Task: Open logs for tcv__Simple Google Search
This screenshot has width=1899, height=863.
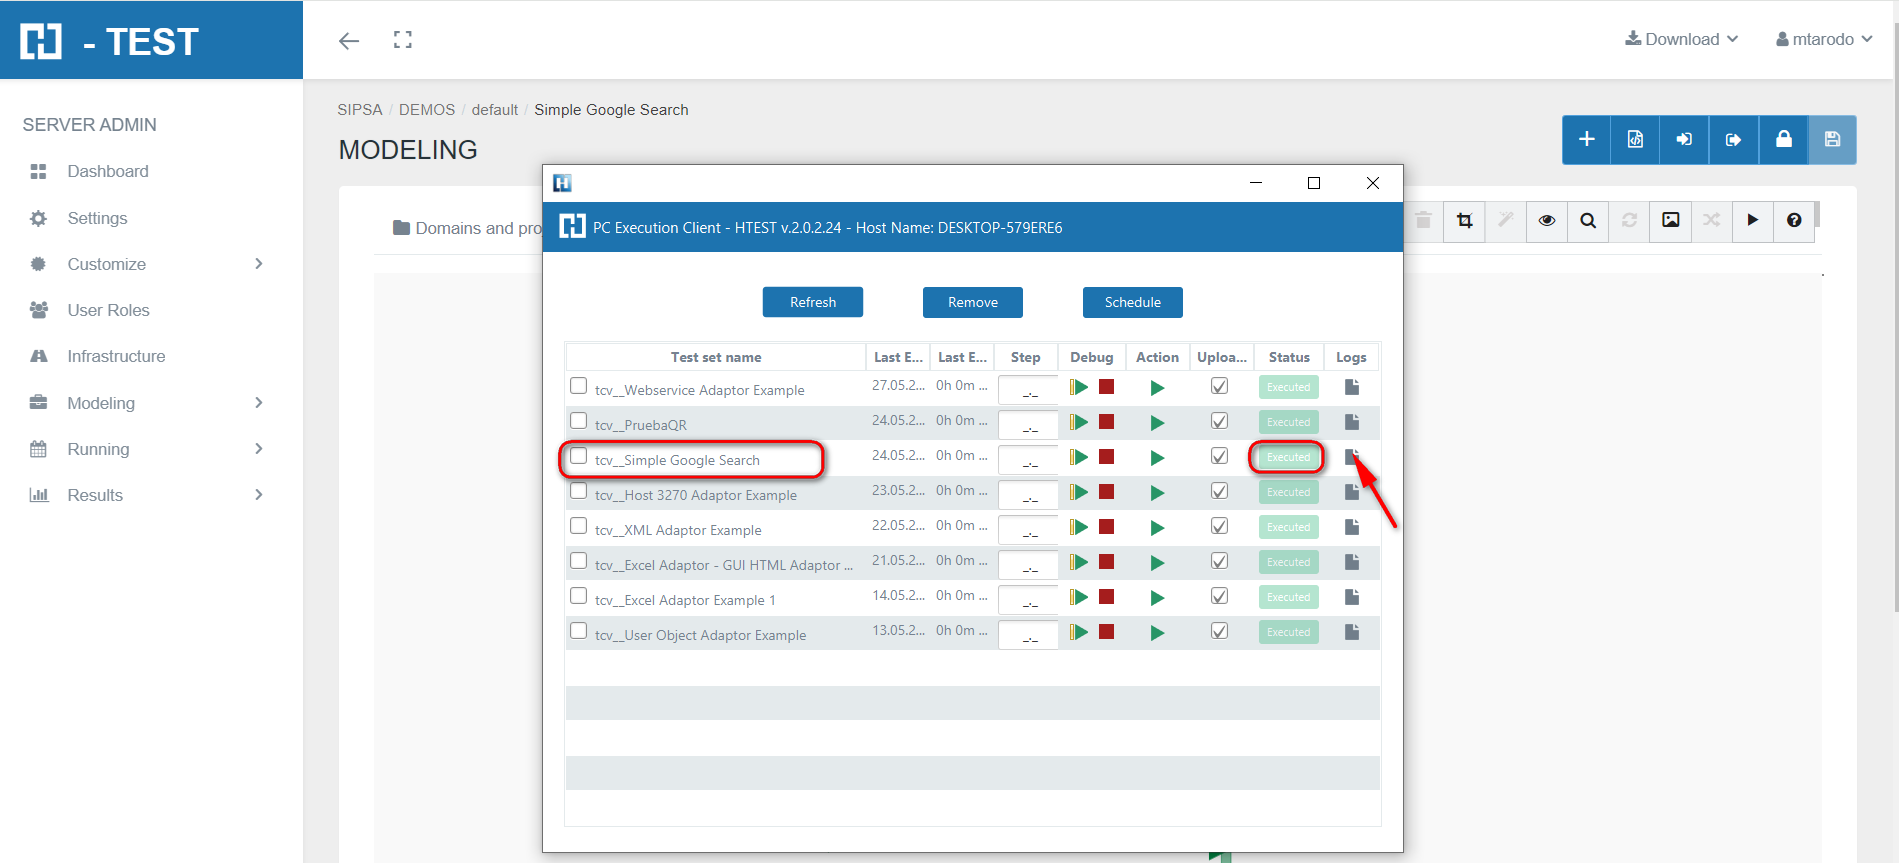Action: (x=1352, y=457)
